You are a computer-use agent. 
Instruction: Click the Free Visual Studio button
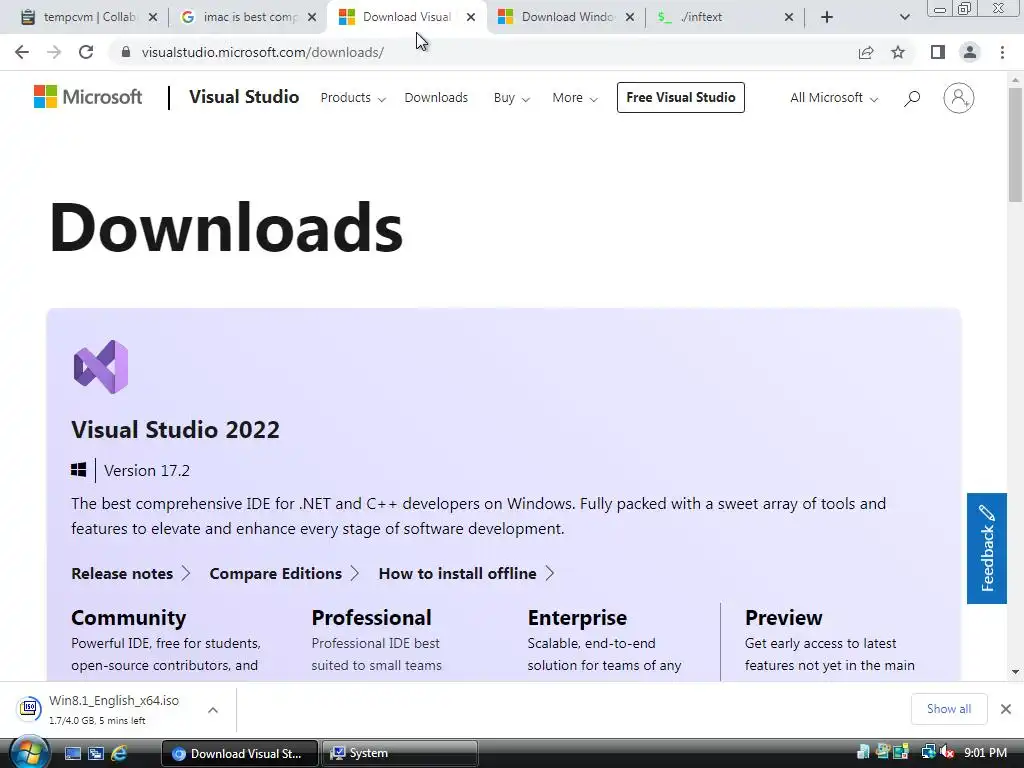coord(680,97)
